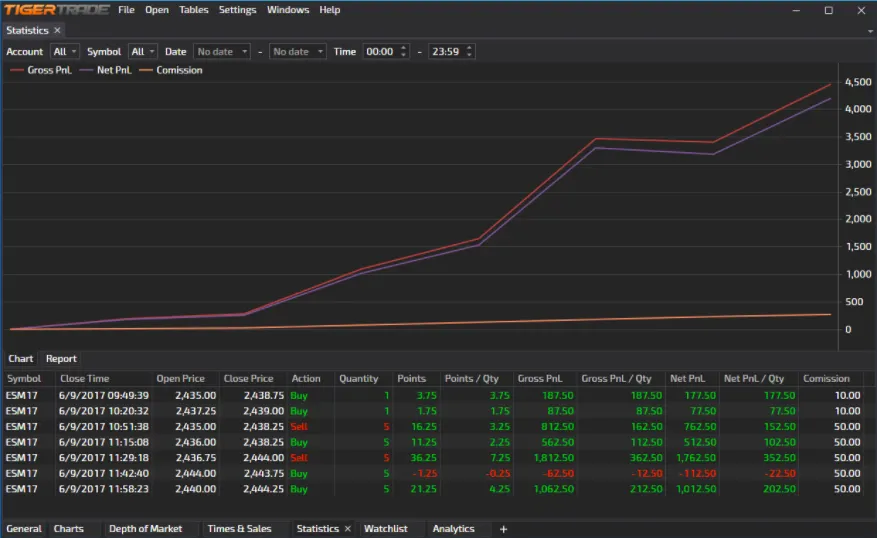Viewport: 877px width, 538px height.
Task: Switch to the Times & Sales tab
Action: tap(239, 529)
